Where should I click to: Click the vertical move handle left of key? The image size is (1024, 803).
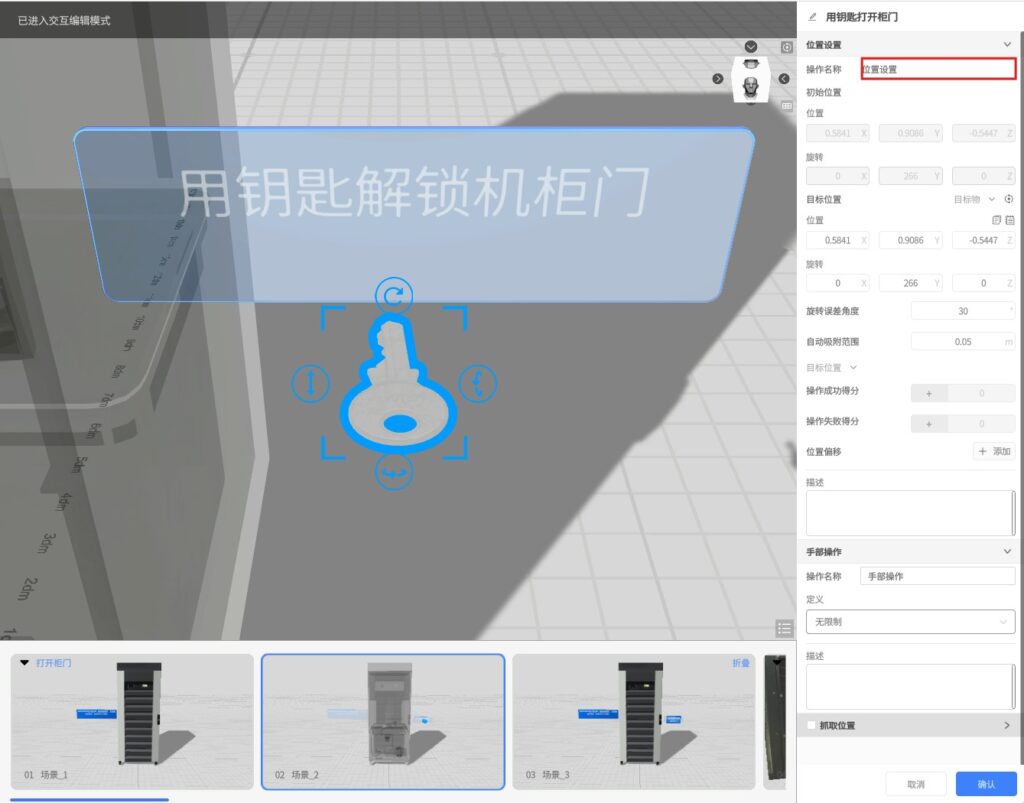pyautogui.click(x=310, y=383)
